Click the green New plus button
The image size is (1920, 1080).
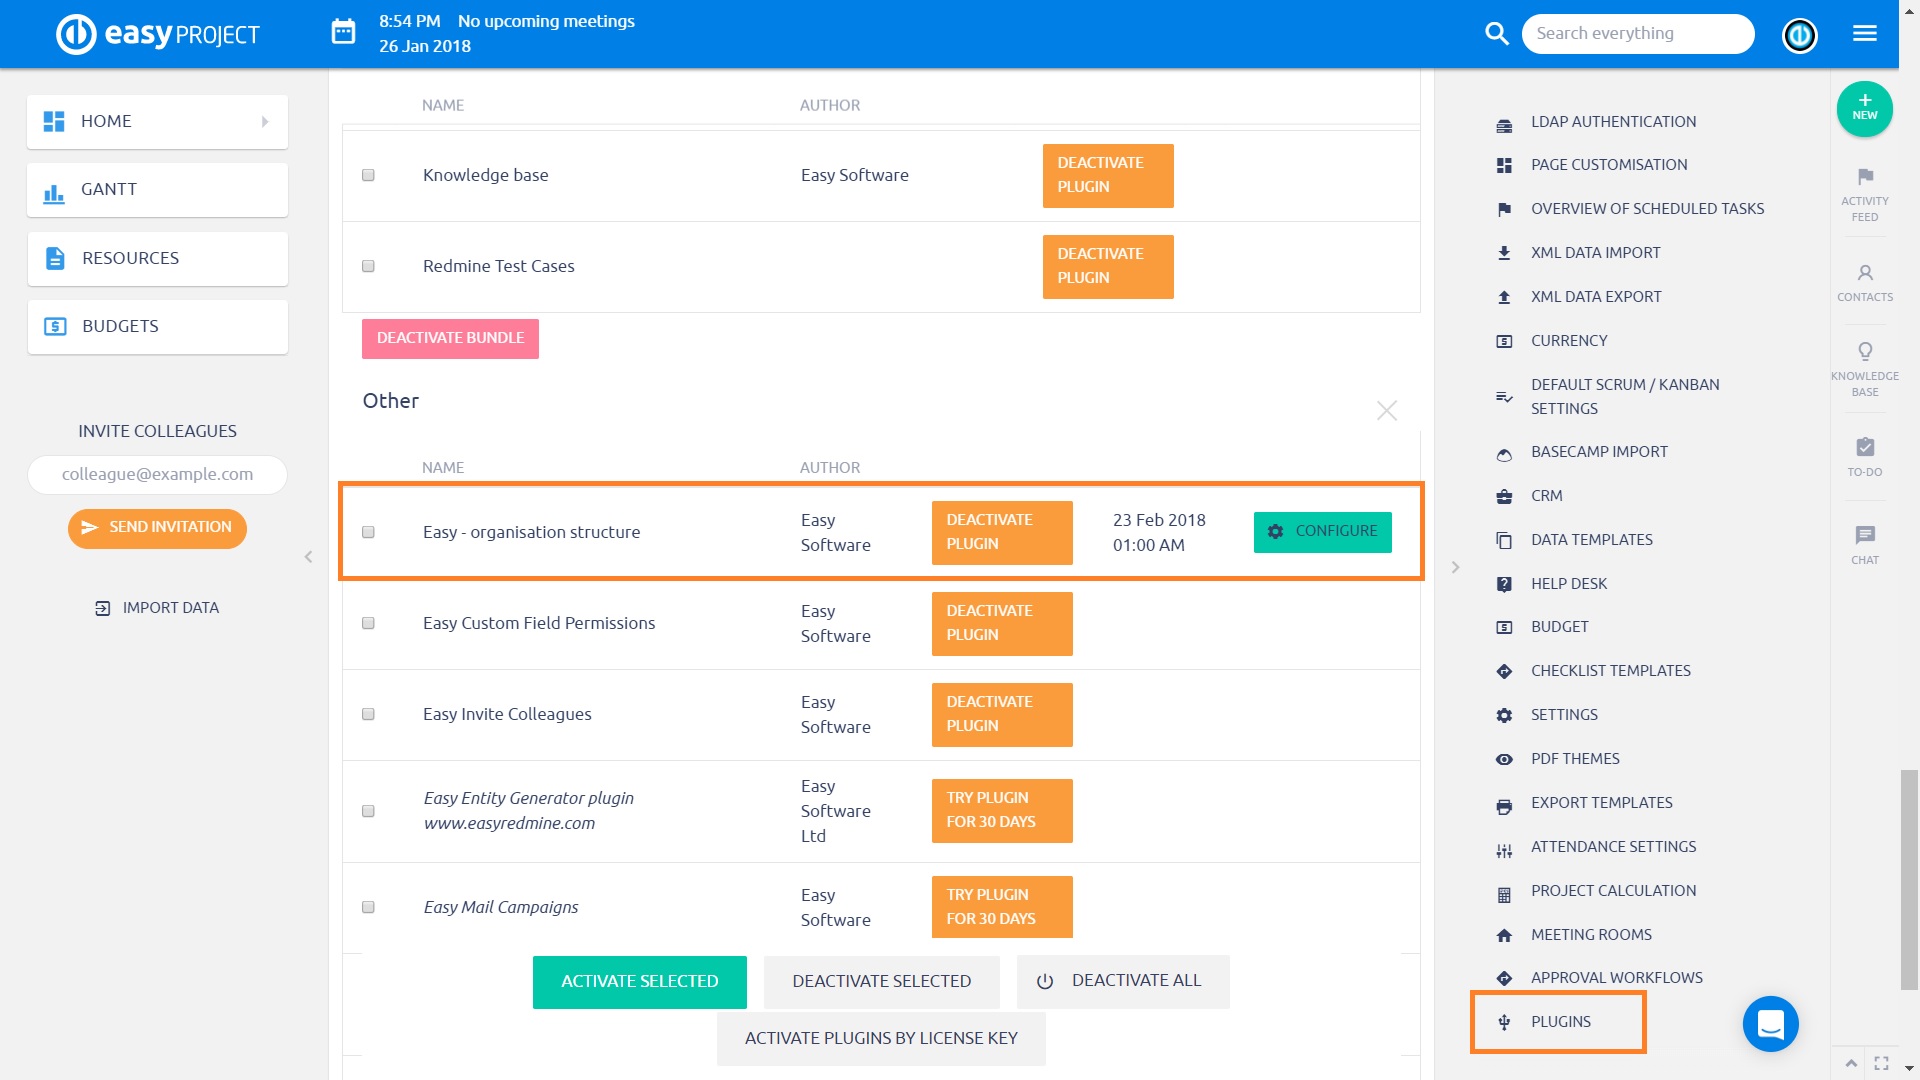[x=1864, y=108]
